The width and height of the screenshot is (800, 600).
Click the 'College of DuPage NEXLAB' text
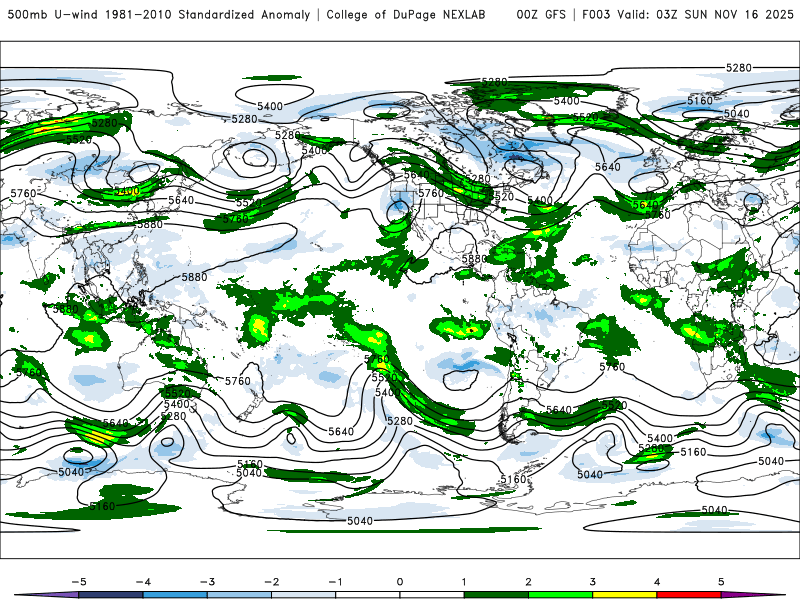point(406,14)
